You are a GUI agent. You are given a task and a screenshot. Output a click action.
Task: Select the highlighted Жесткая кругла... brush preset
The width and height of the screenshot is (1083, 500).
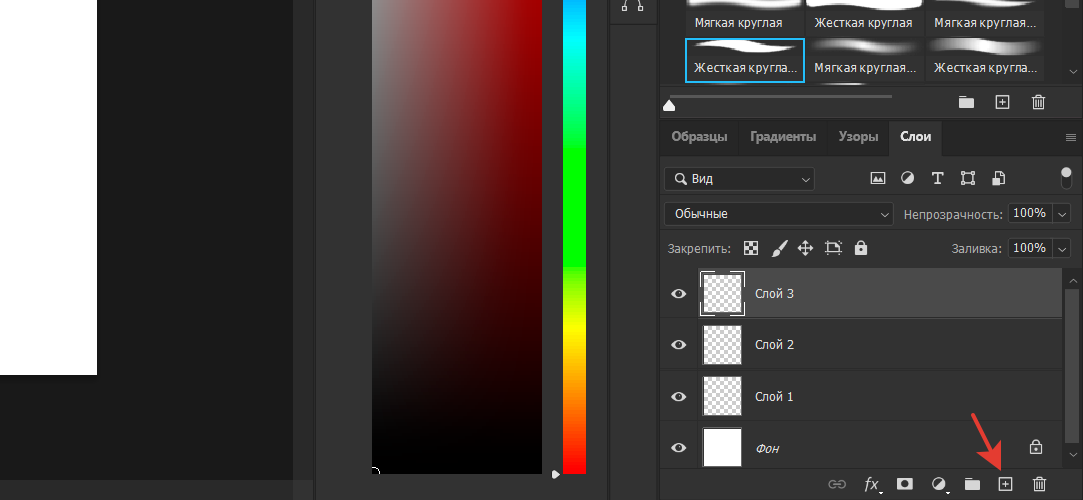point(745,60)
